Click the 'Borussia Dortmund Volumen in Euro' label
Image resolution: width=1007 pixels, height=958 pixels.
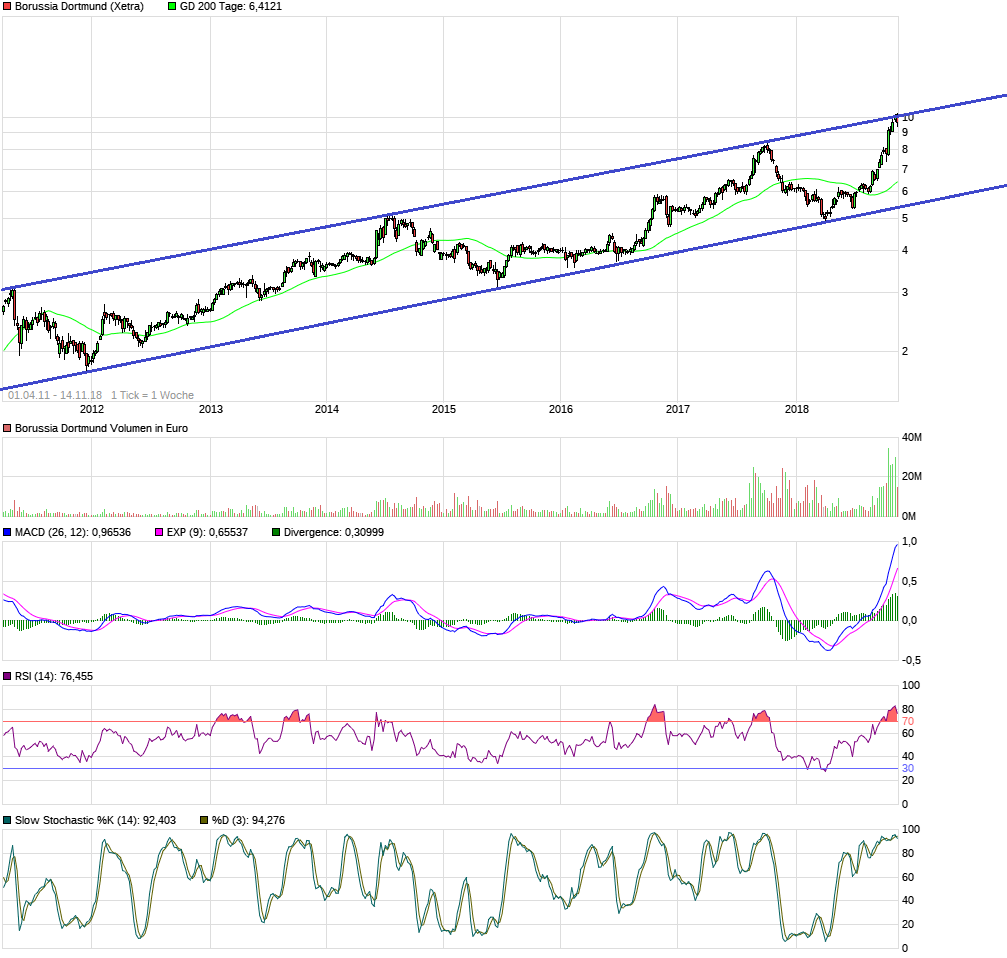[101, 428]
